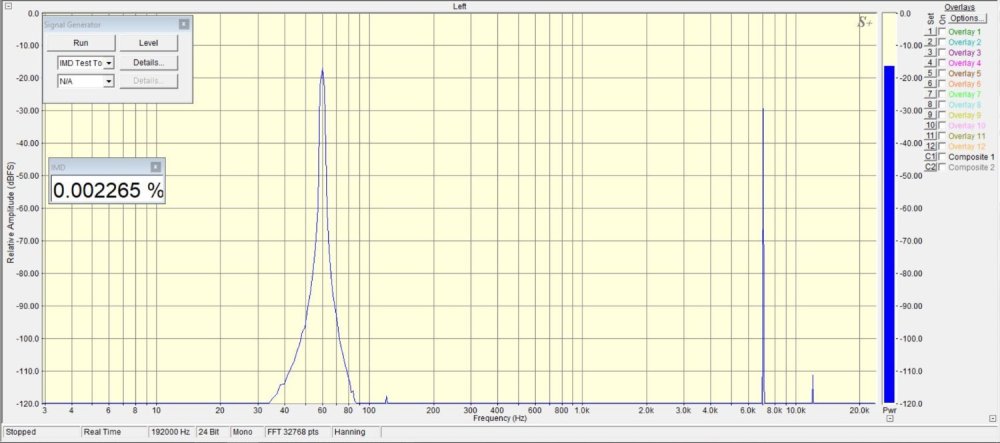The height and width of the screenshot is (443, 1000).
Task: Click the Set 1 overlay button
Action: click(x=930, y=32)
